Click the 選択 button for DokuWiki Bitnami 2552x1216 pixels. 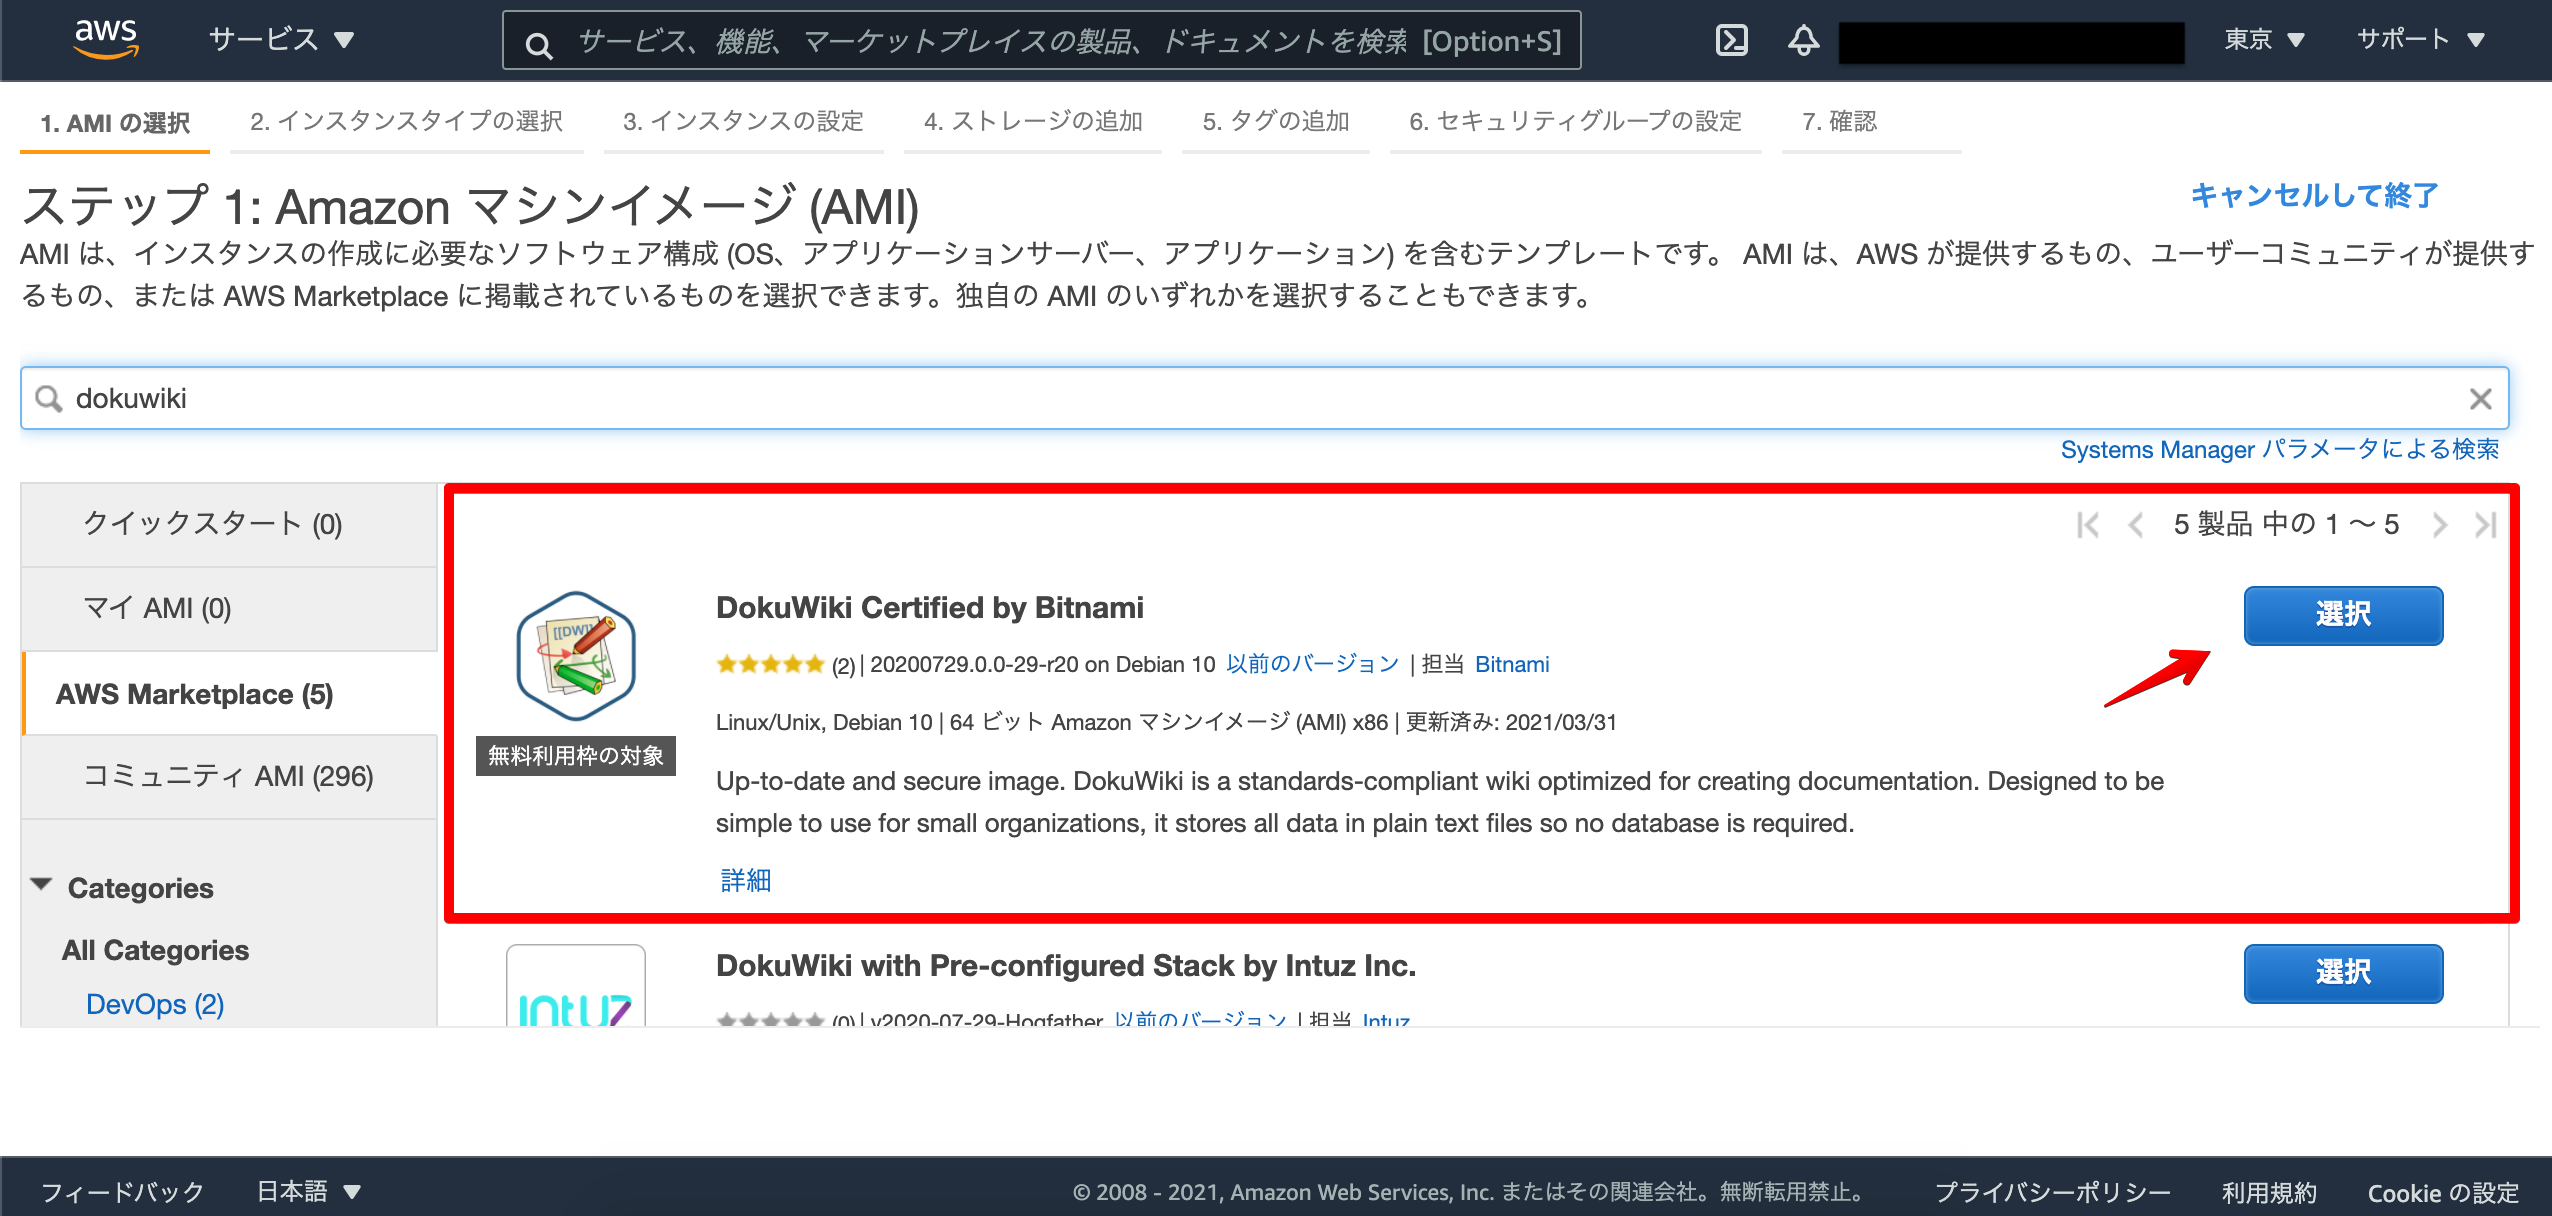pyautogui.click(x=2343, y=615)
